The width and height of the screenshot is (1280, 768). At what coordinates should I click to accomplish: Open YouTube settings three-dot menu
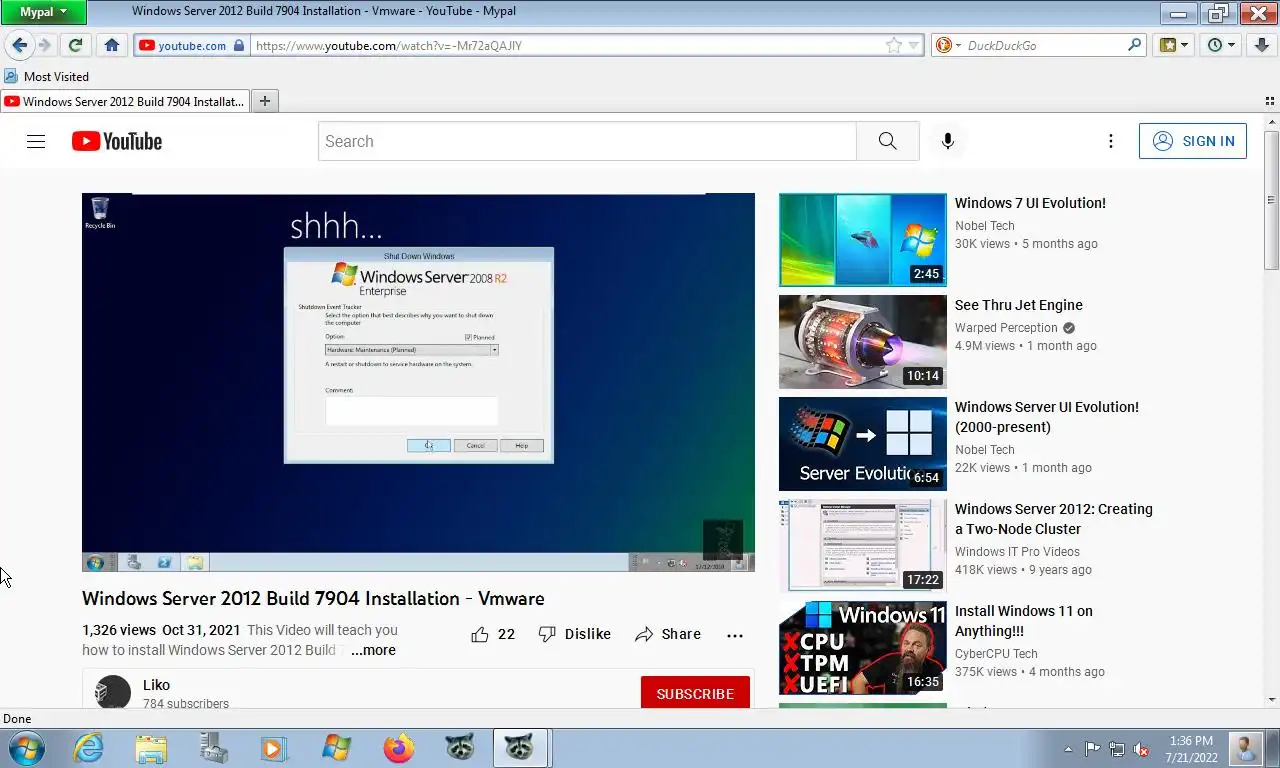pos(1110,141)
